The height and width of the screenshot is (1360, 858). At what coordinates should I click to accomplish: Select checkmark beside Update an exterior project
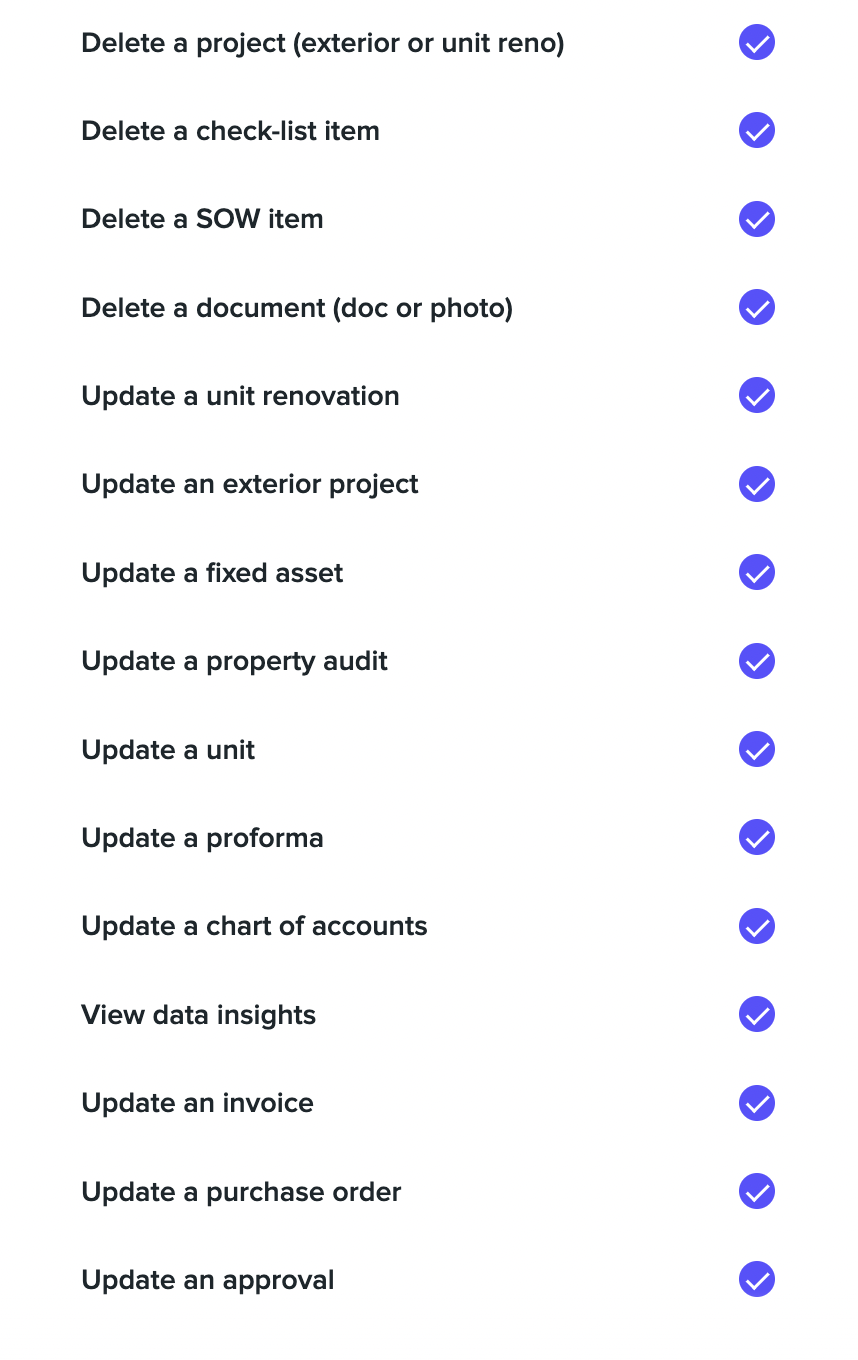pos(757,484)
